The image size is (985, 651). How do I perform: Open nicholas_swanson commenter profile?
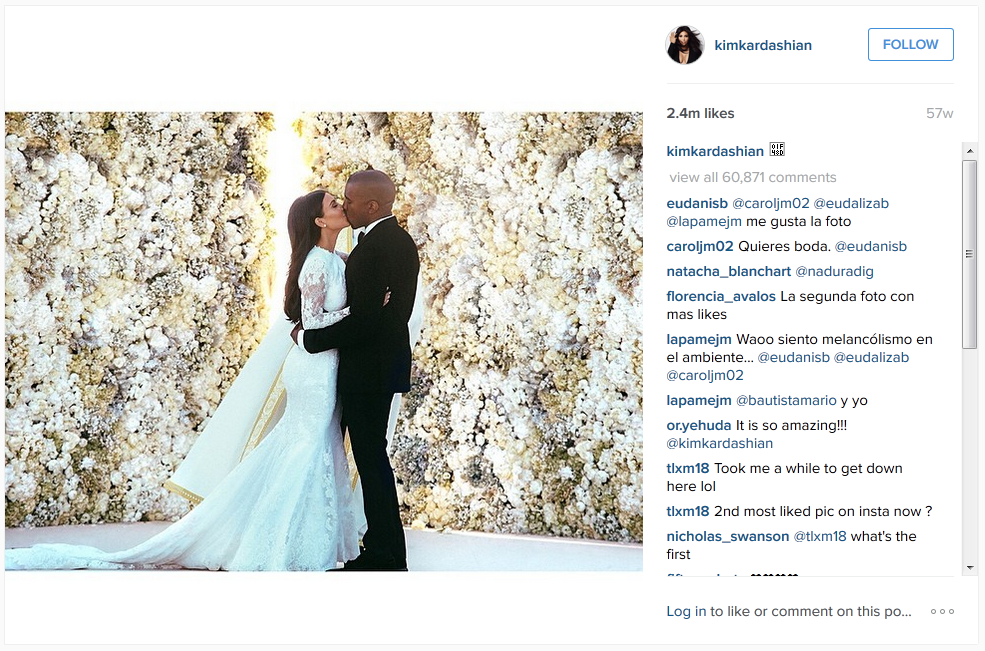pos(727,537)
